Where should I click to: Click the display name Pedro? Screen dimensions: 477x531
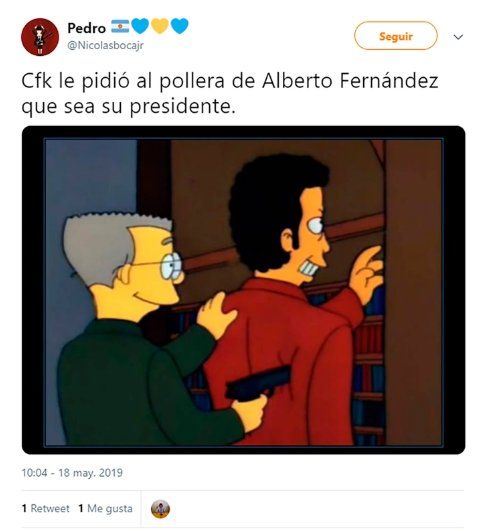click(86, 28)
